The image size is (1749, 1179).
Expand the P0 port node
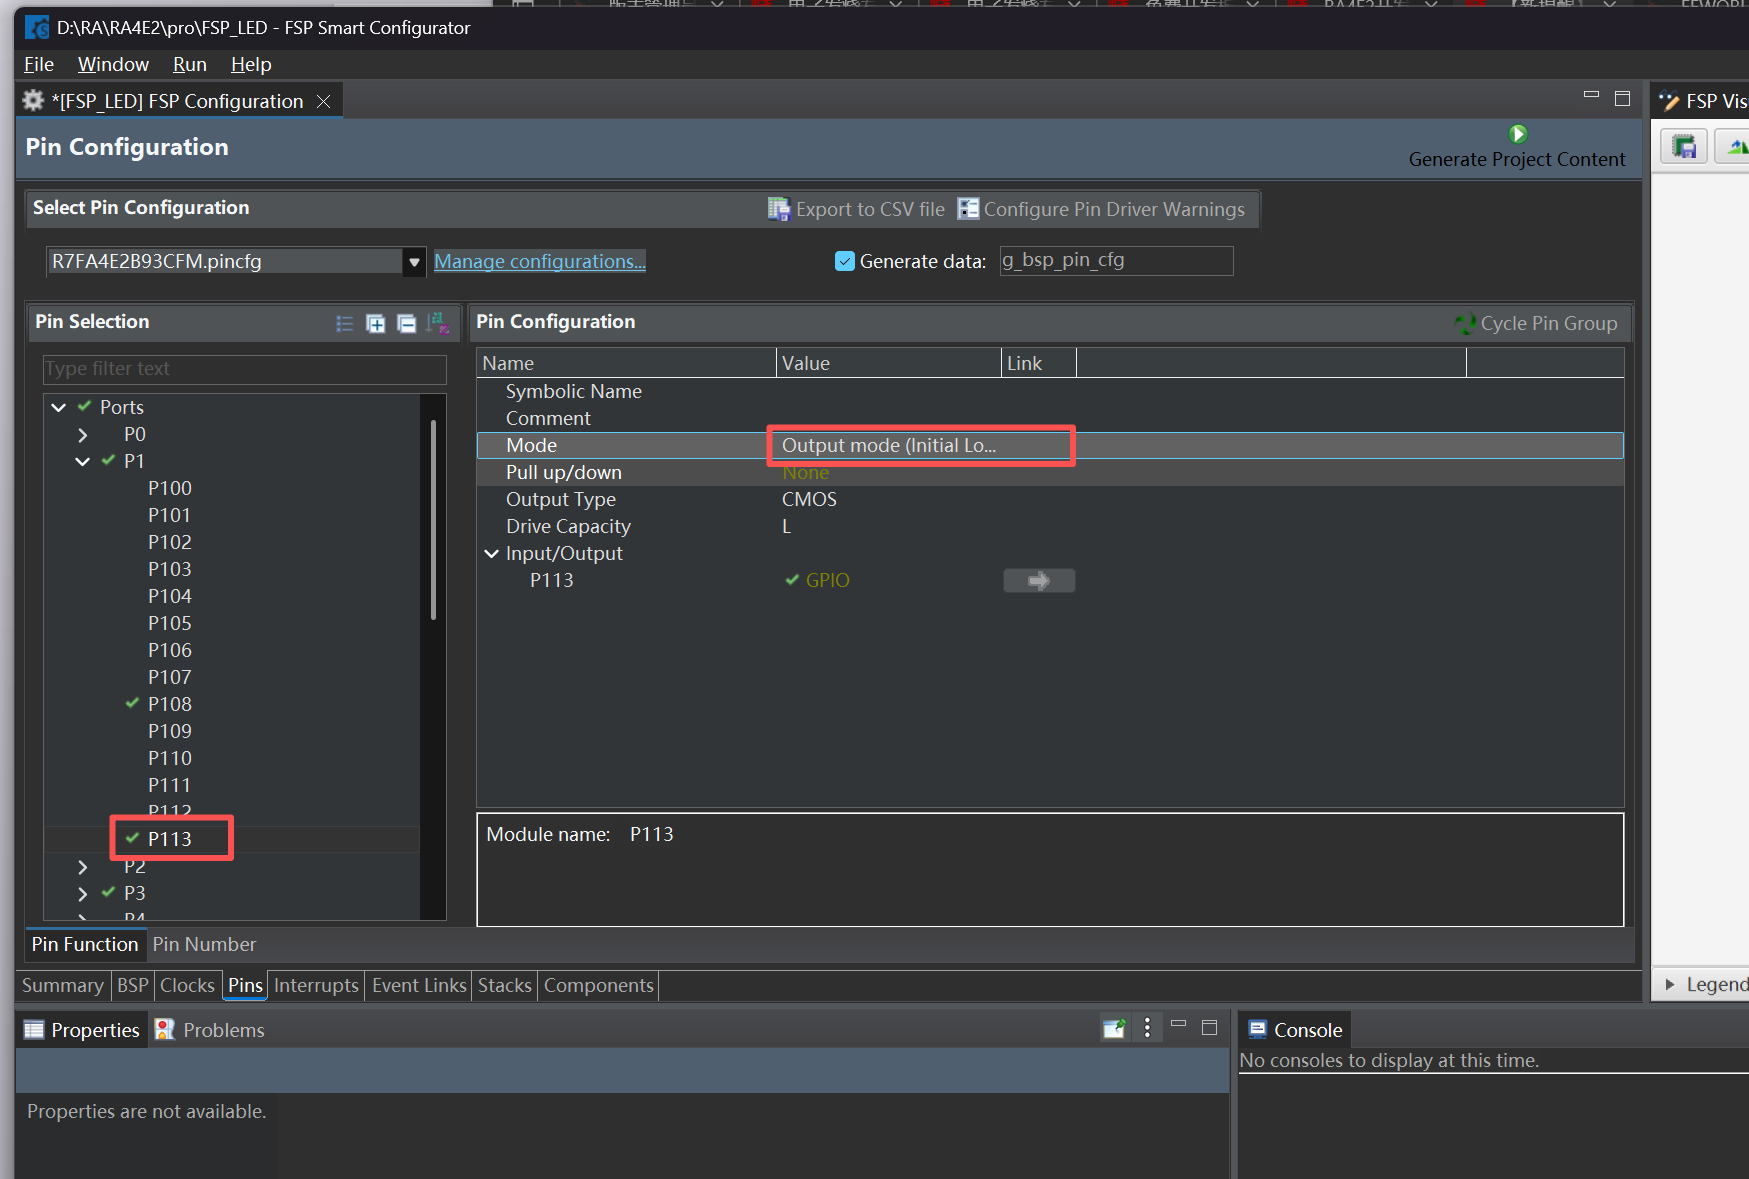coord(83,435)
